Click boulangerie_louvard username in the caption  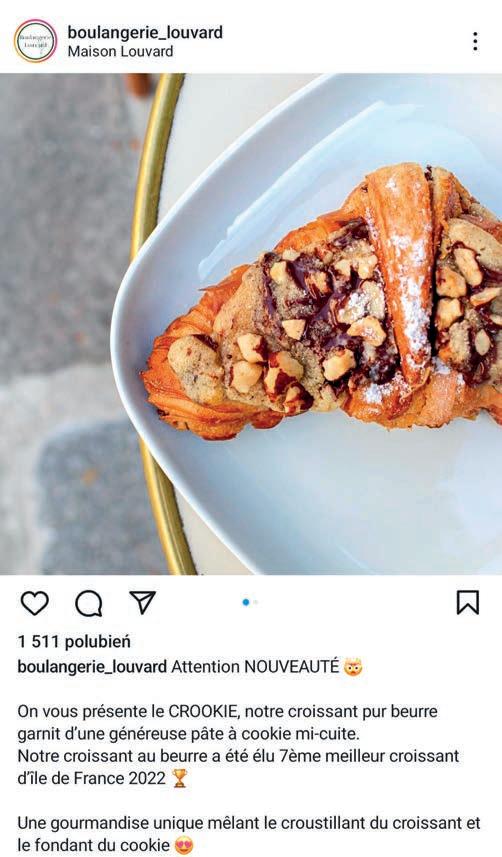[92, 667]
